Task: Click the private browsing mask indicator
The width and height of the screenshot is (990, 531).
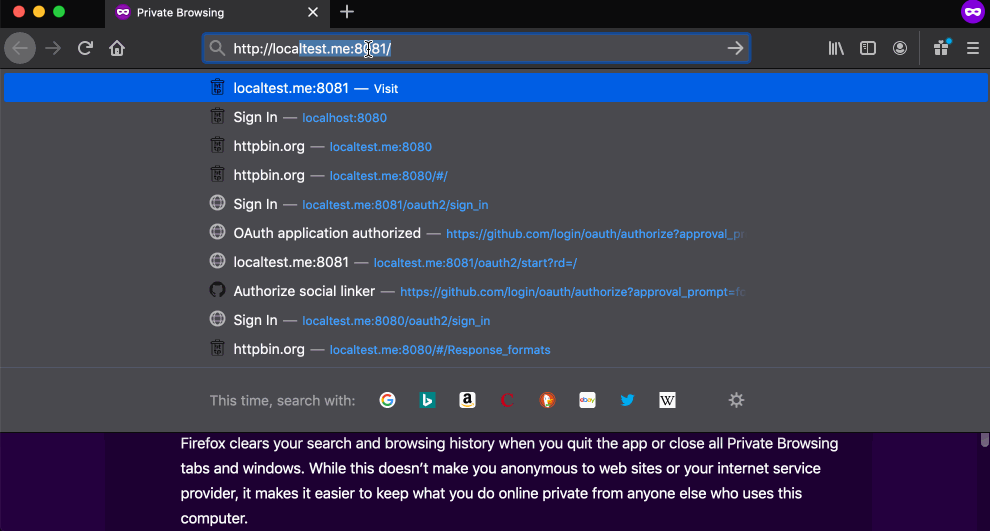Action: (972, 12)
